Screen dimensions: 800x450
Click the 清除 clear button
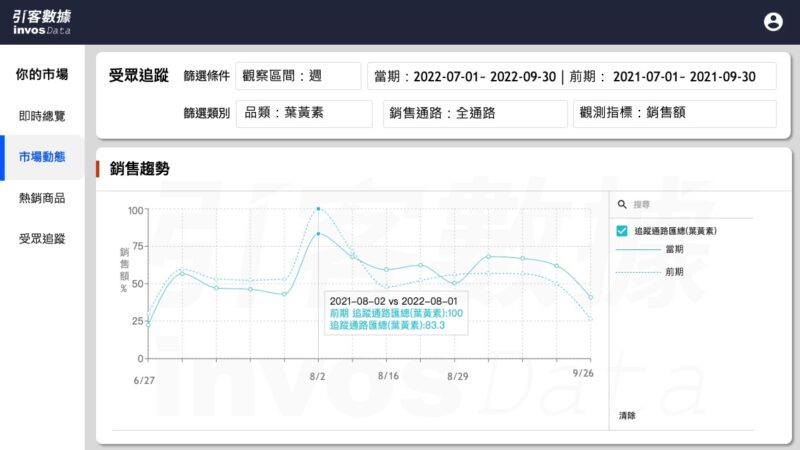(x=627, y=415)
